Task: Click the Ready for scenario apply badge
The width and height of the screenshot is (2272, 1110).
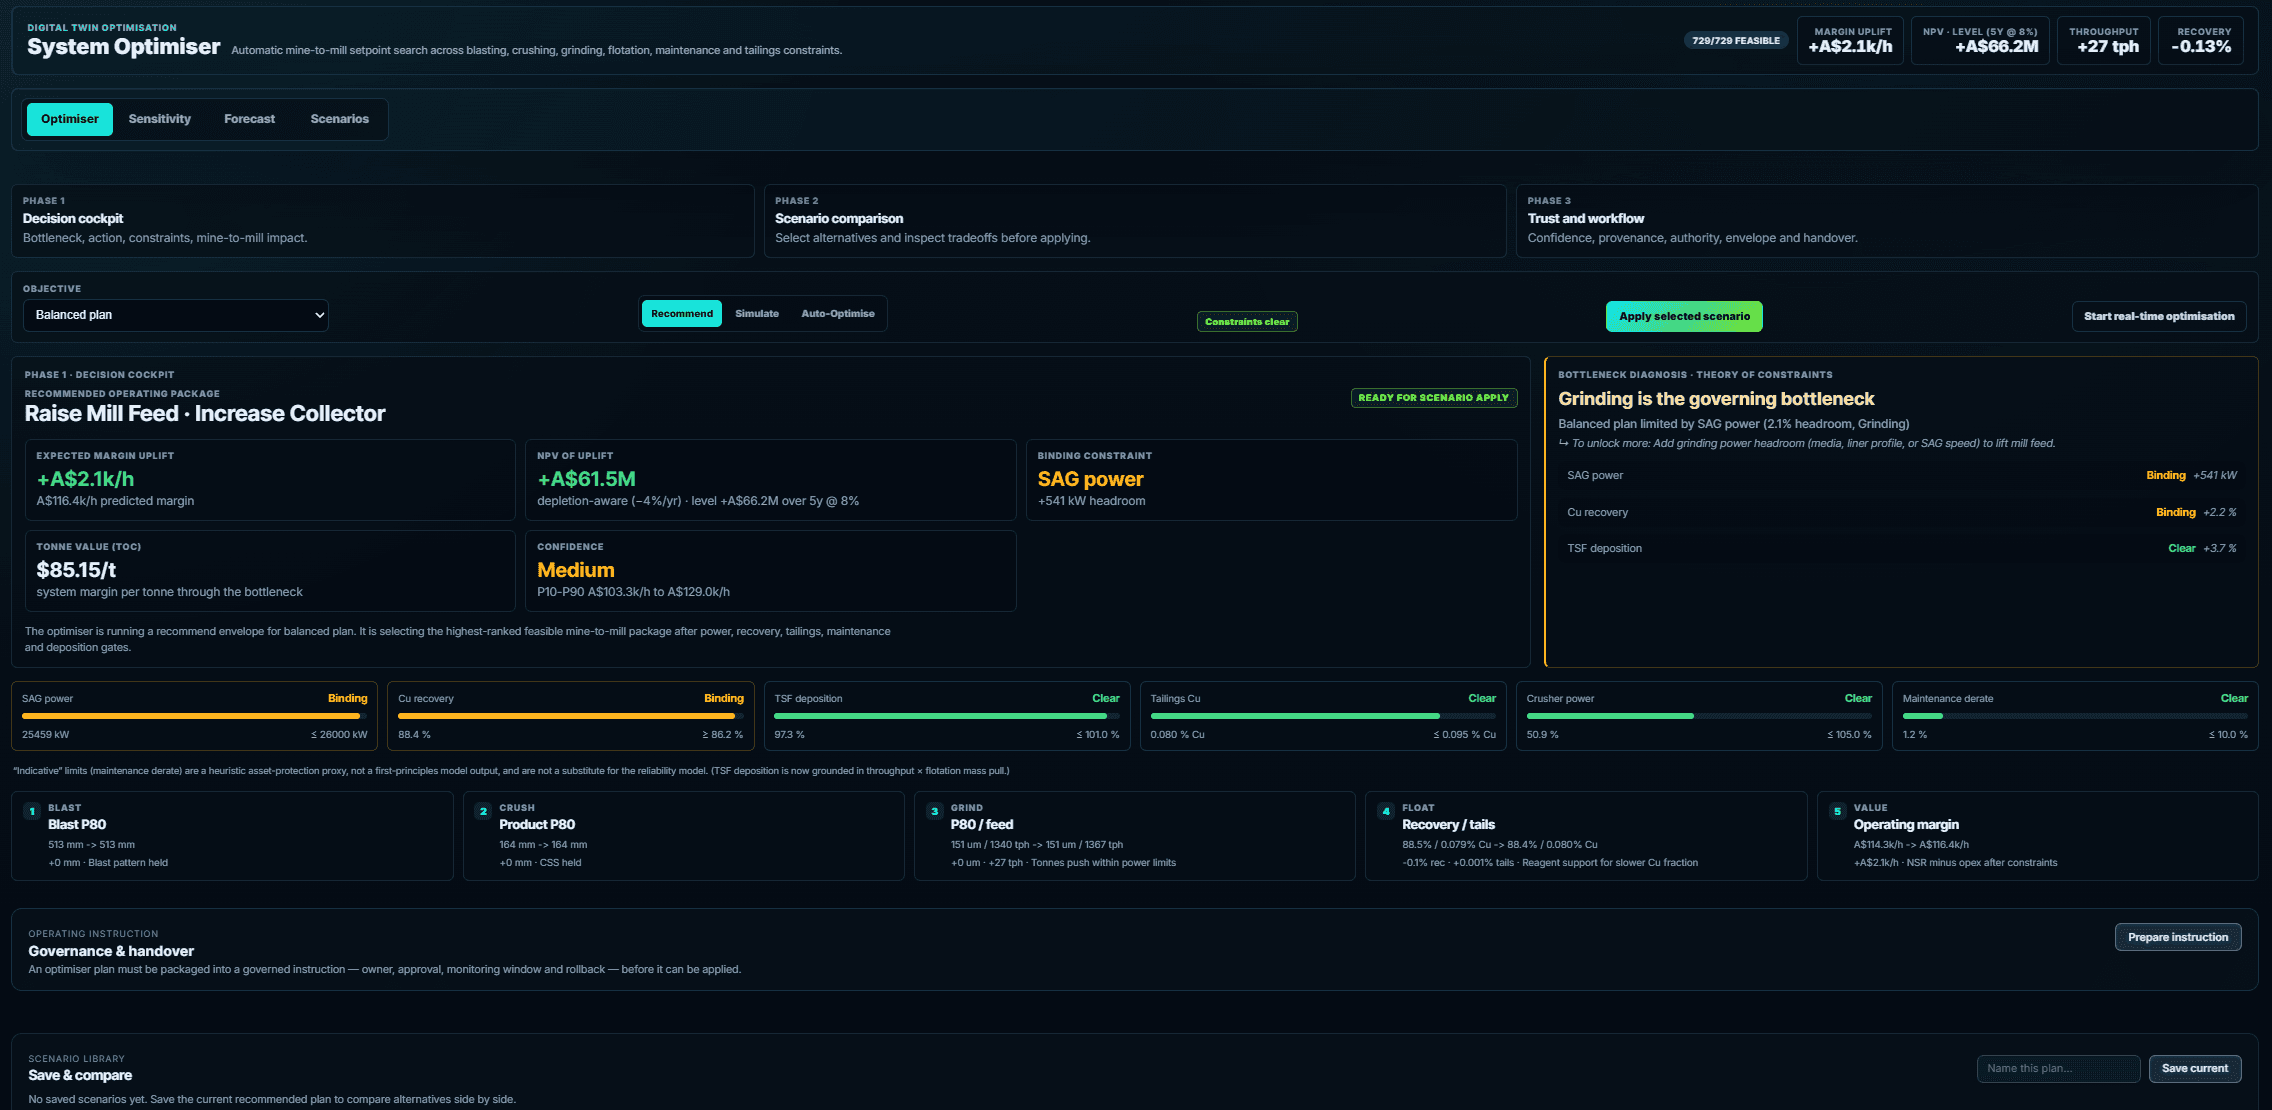Action: click(x=1434, y=398)
